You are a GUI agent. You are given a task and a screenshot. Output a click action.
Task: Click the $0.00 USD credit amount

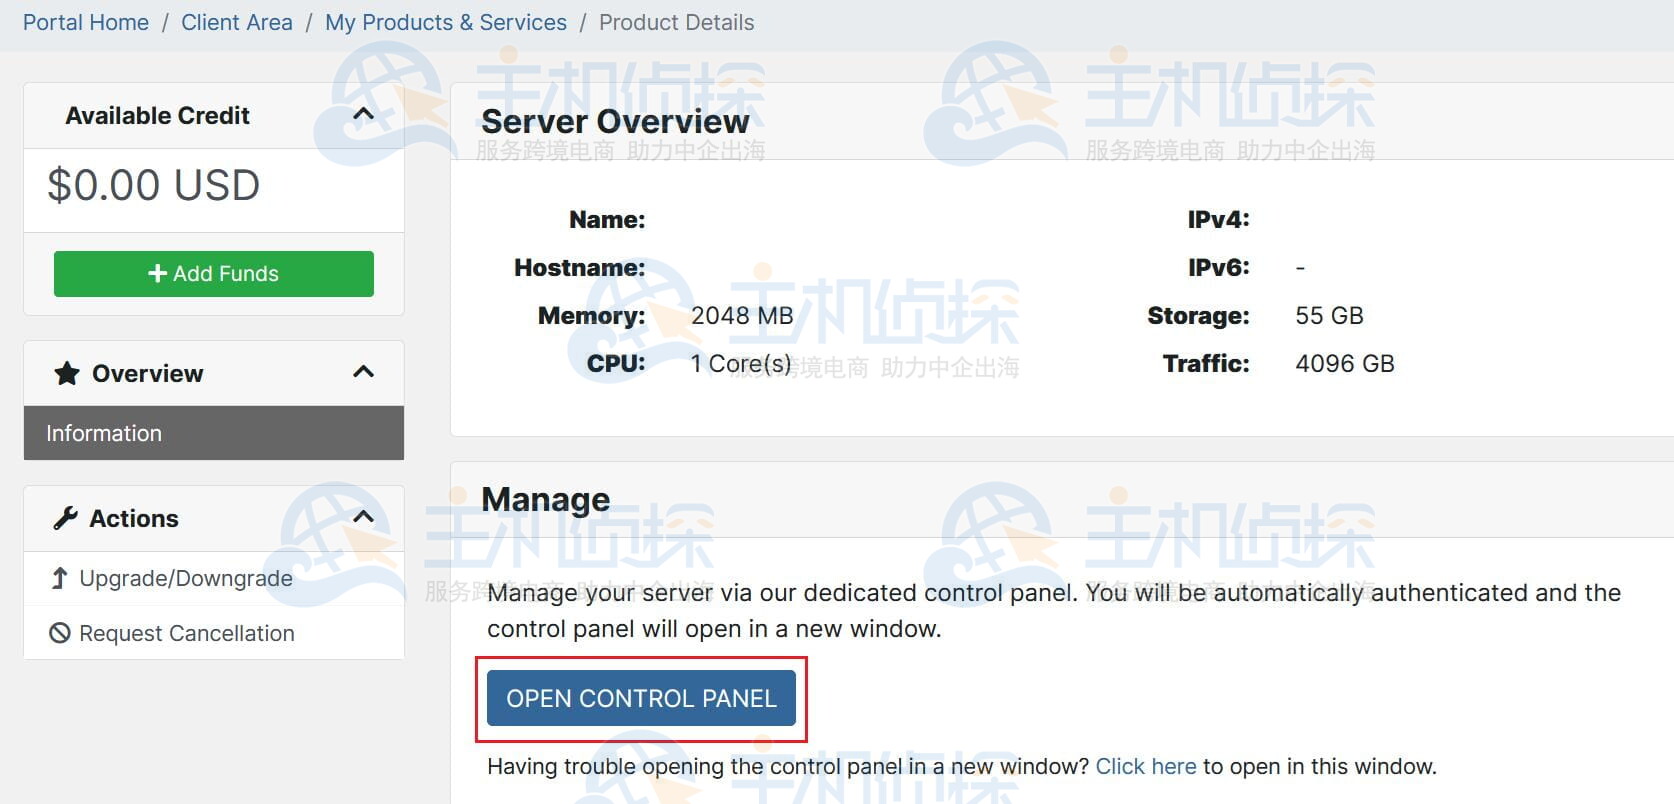pyautogui.click(x=154, y=185)
